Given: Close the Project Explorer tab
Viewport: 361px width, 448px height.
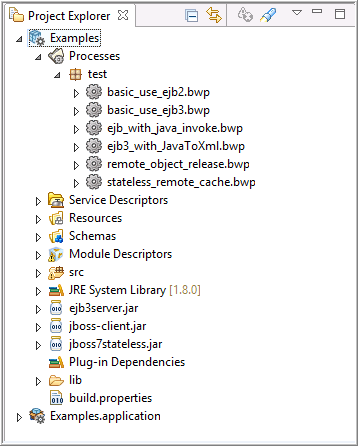Looking at the screenshot, I should [123, 15].
